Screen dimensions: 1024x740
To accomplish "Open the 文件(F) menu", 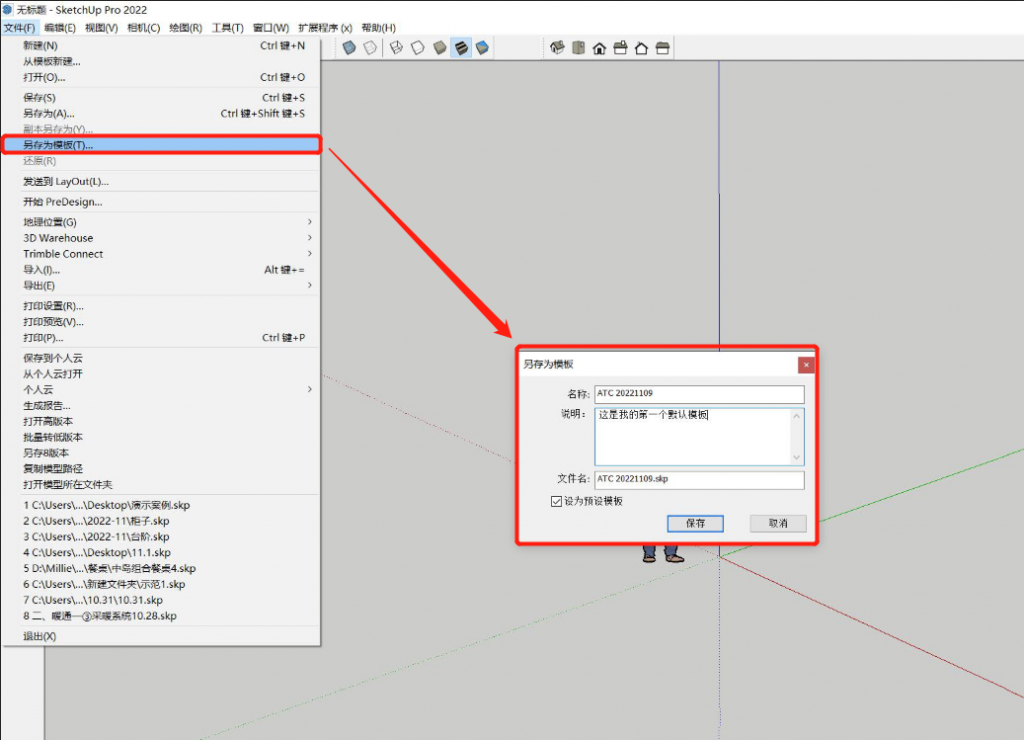I will pos(20,27).
